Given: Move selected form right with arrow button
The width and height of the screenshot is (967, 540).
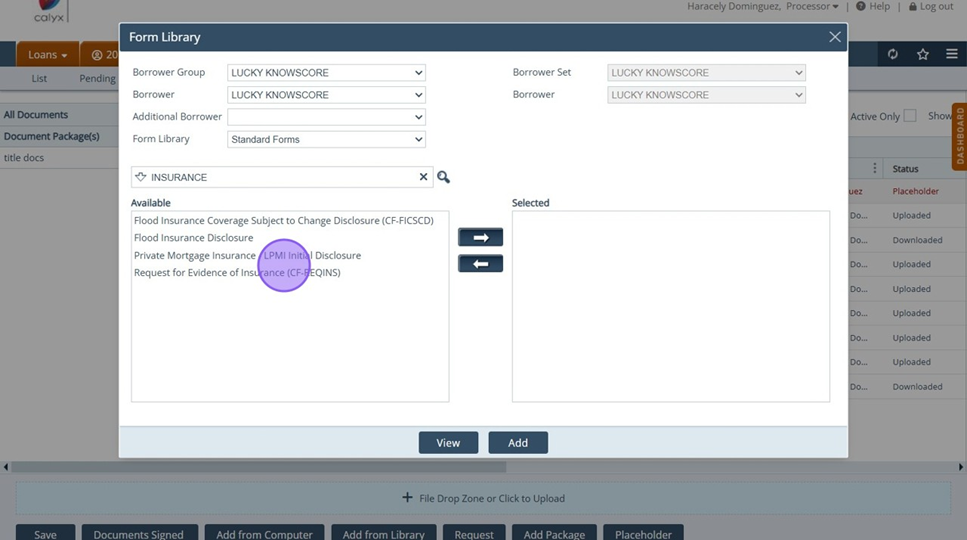Looking at the screenshot, I should click(480, 238).
